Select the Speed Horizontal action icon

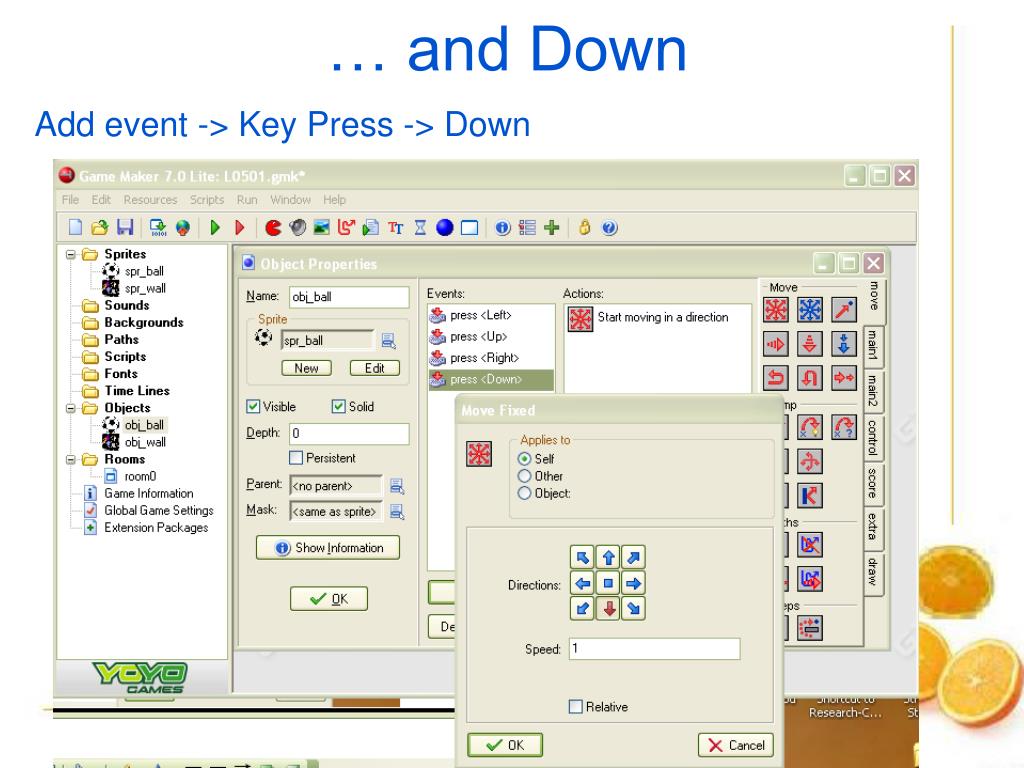(x=776, y=344)
